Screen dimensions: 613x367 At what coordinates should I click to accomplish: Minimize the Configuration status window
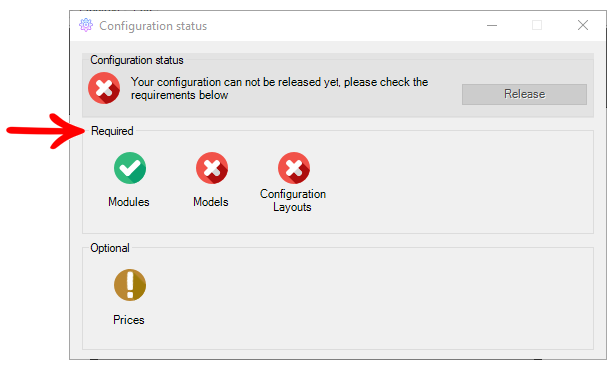(492, 25)
